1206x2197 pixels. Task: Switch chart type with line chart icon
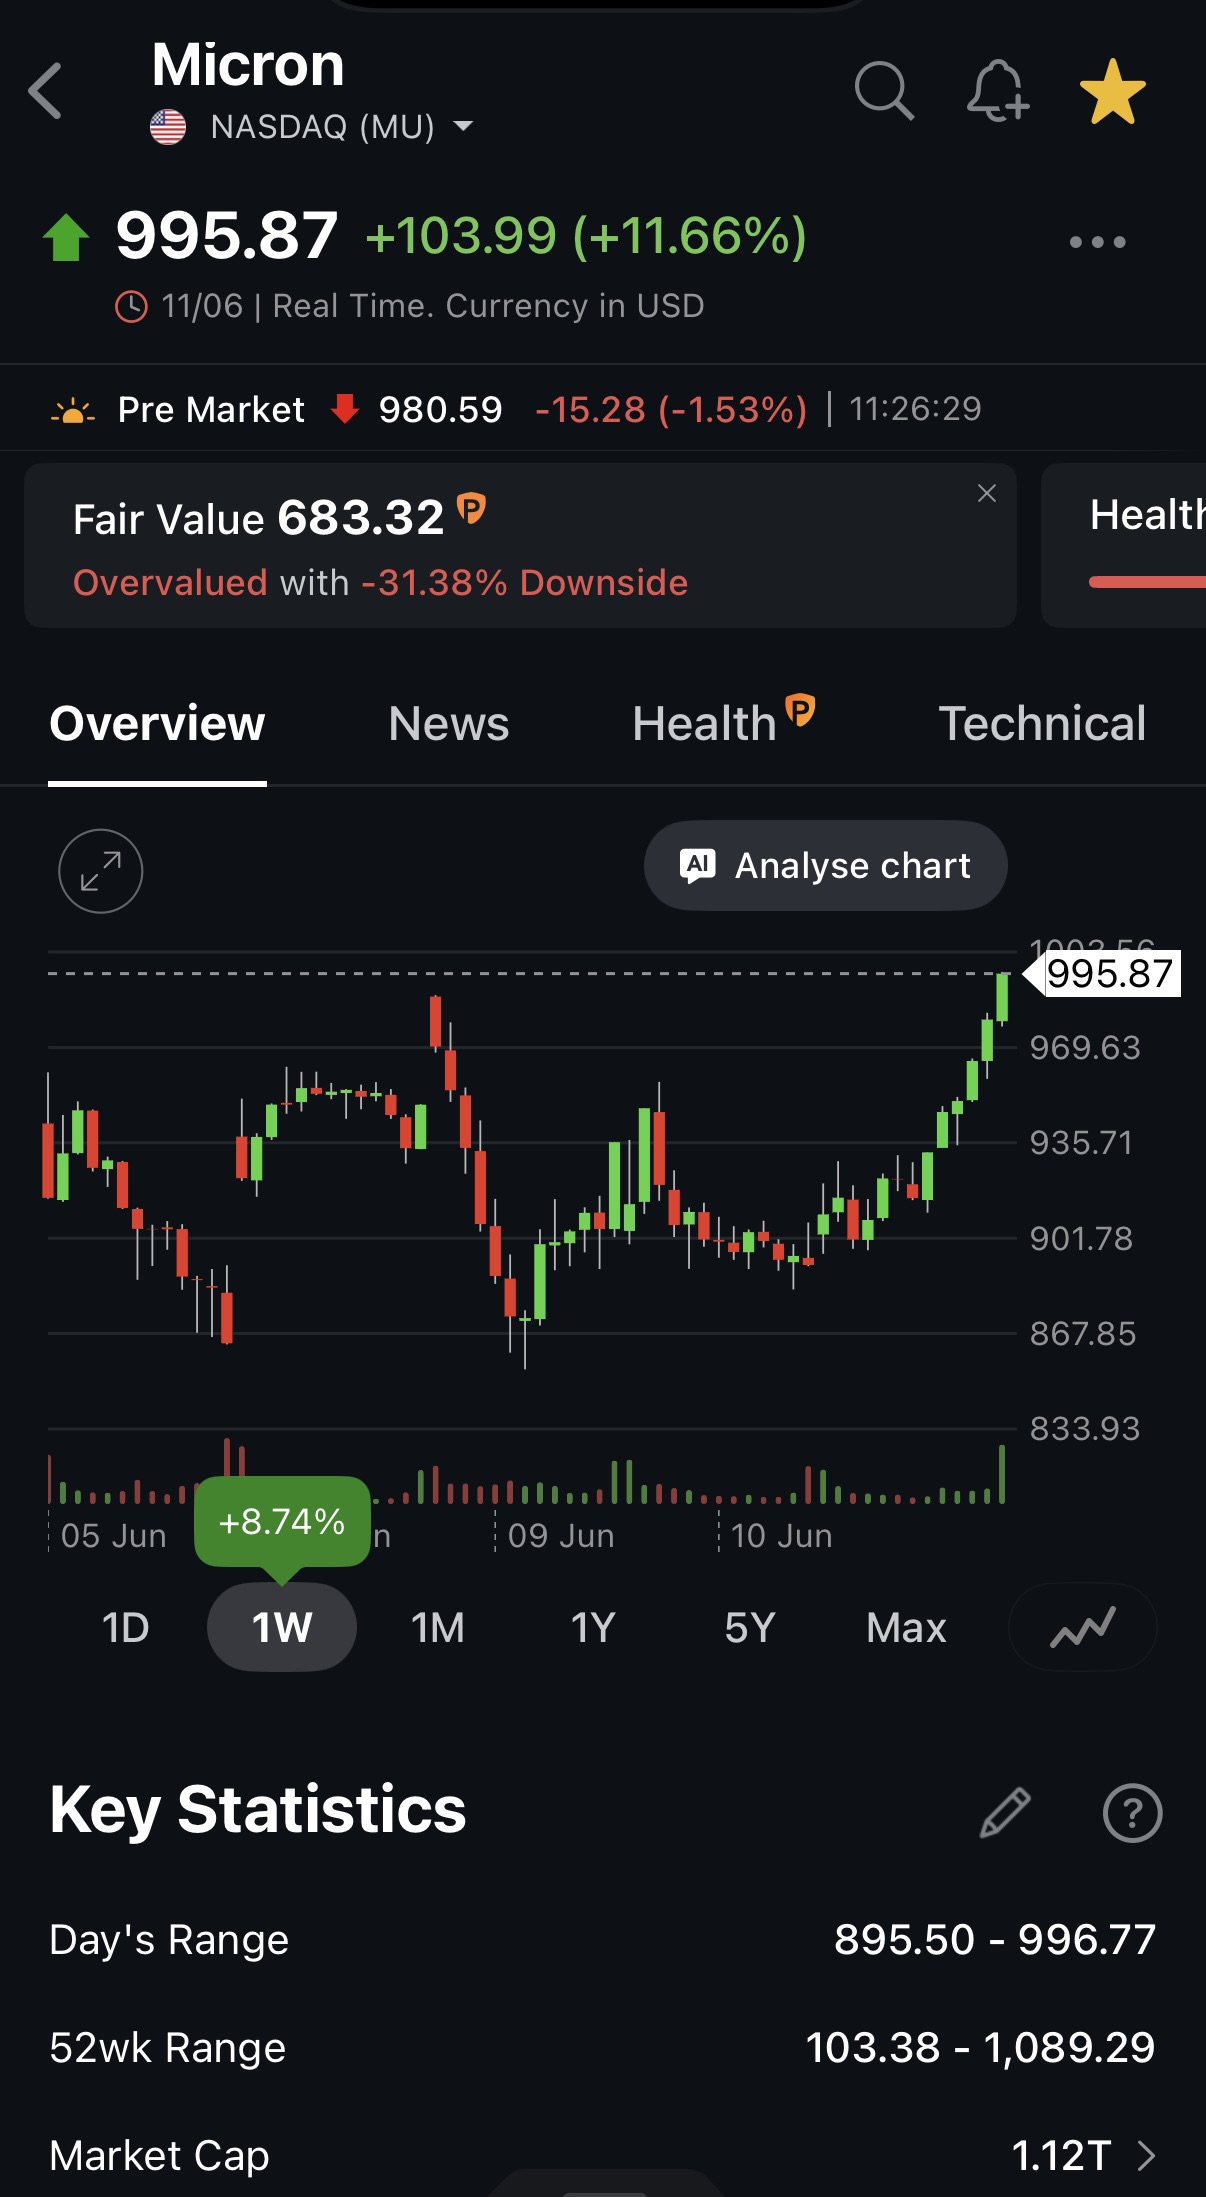1083,1627
